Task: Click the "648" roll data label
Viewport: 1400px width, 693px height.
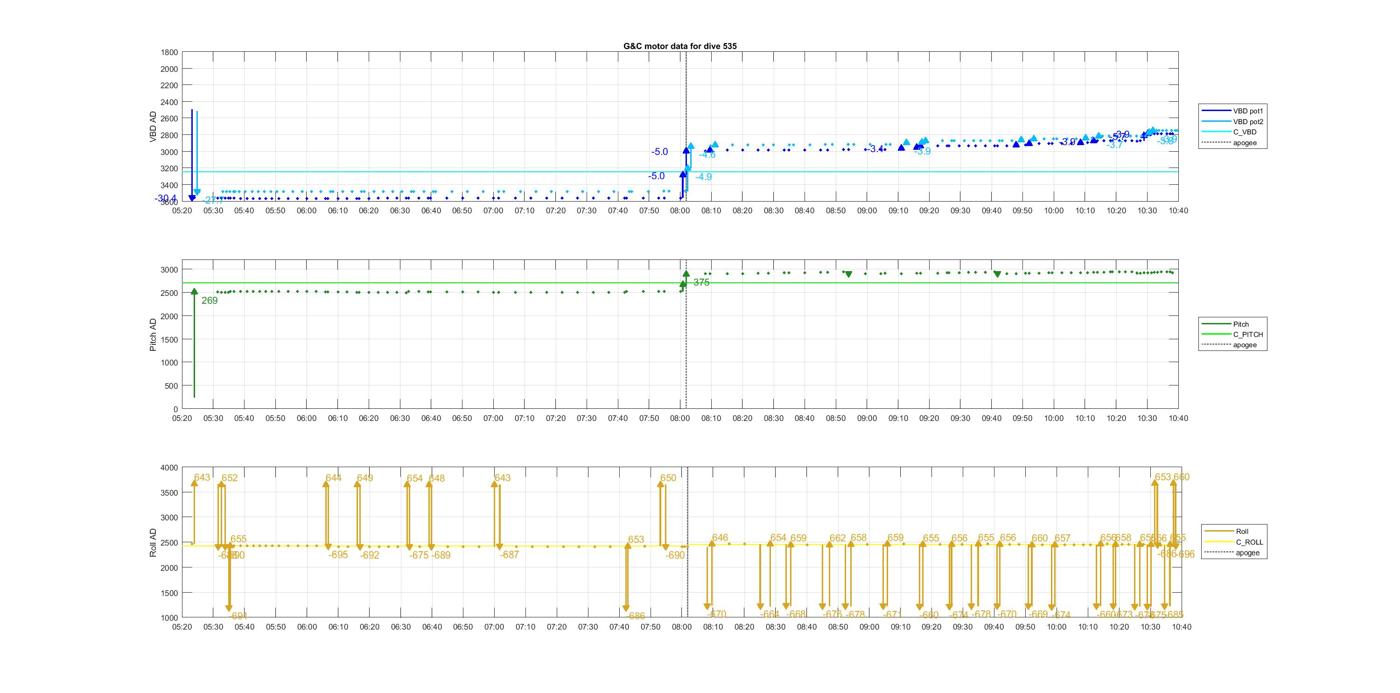Action: pos(437,478)
